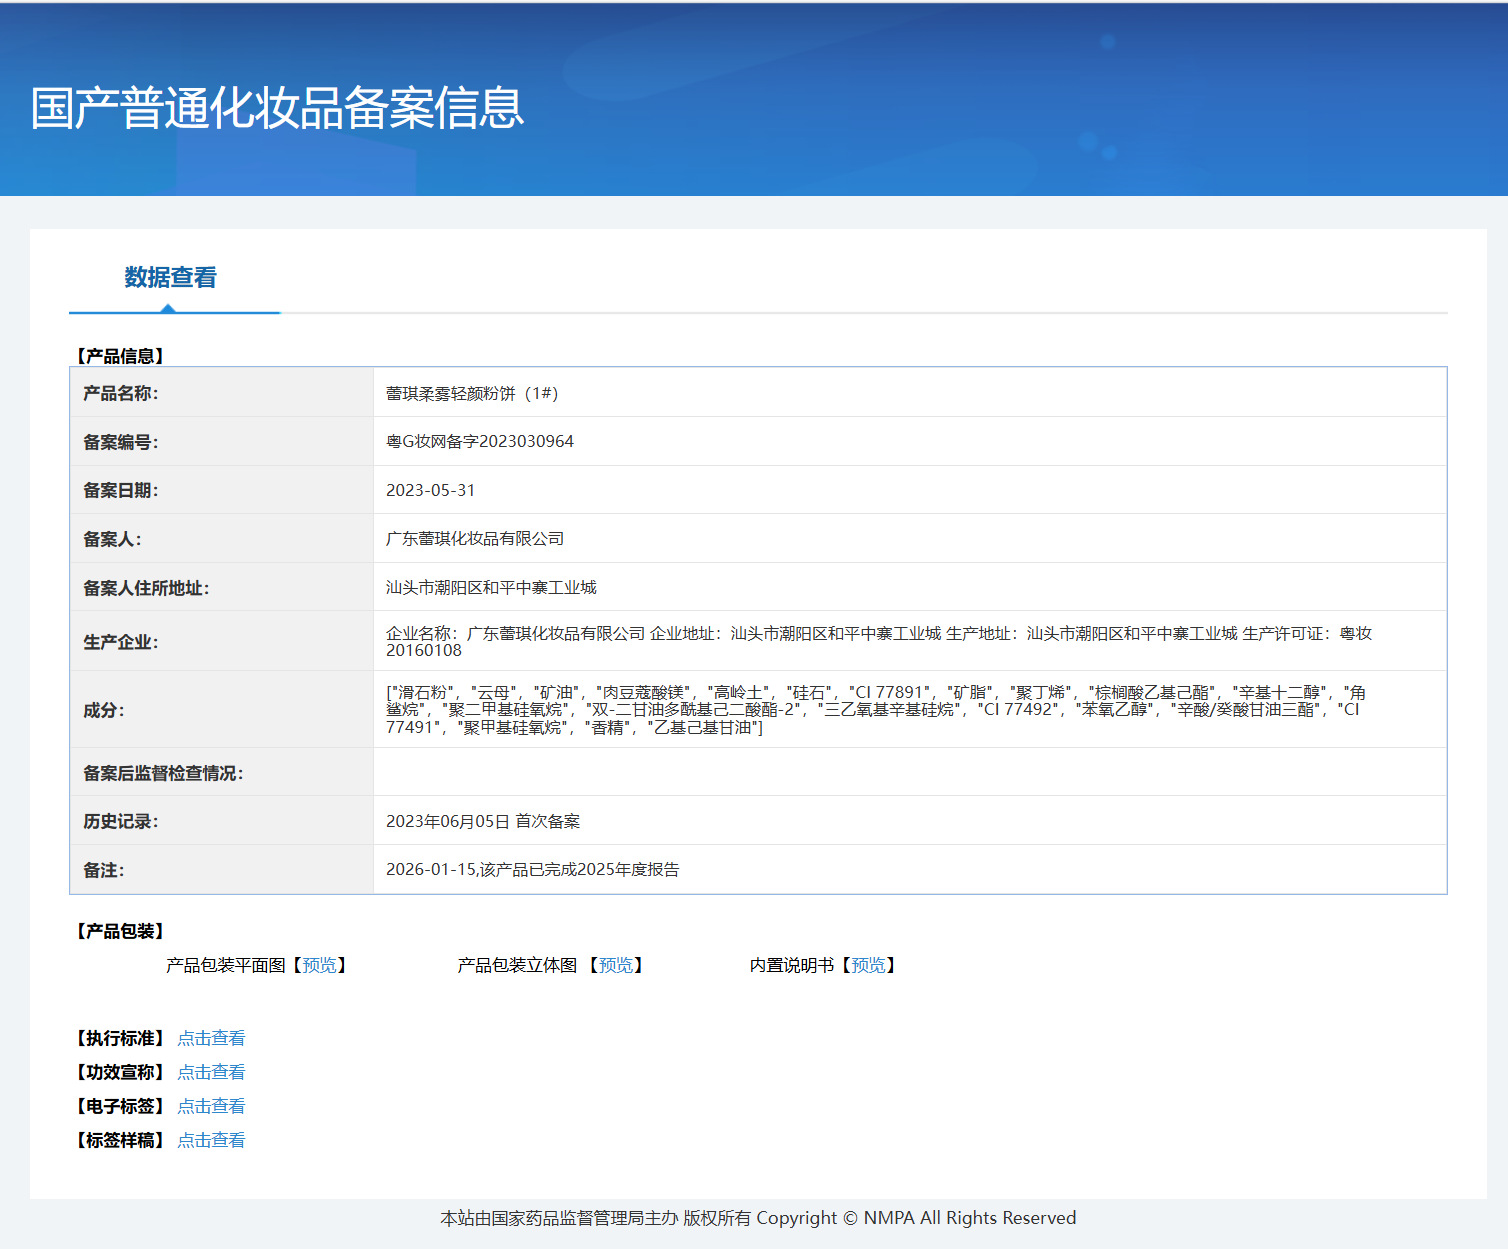Screen dimensions: 1508x1249
Task: Click the filing date 2023-05-31
Action: [431, 490]
